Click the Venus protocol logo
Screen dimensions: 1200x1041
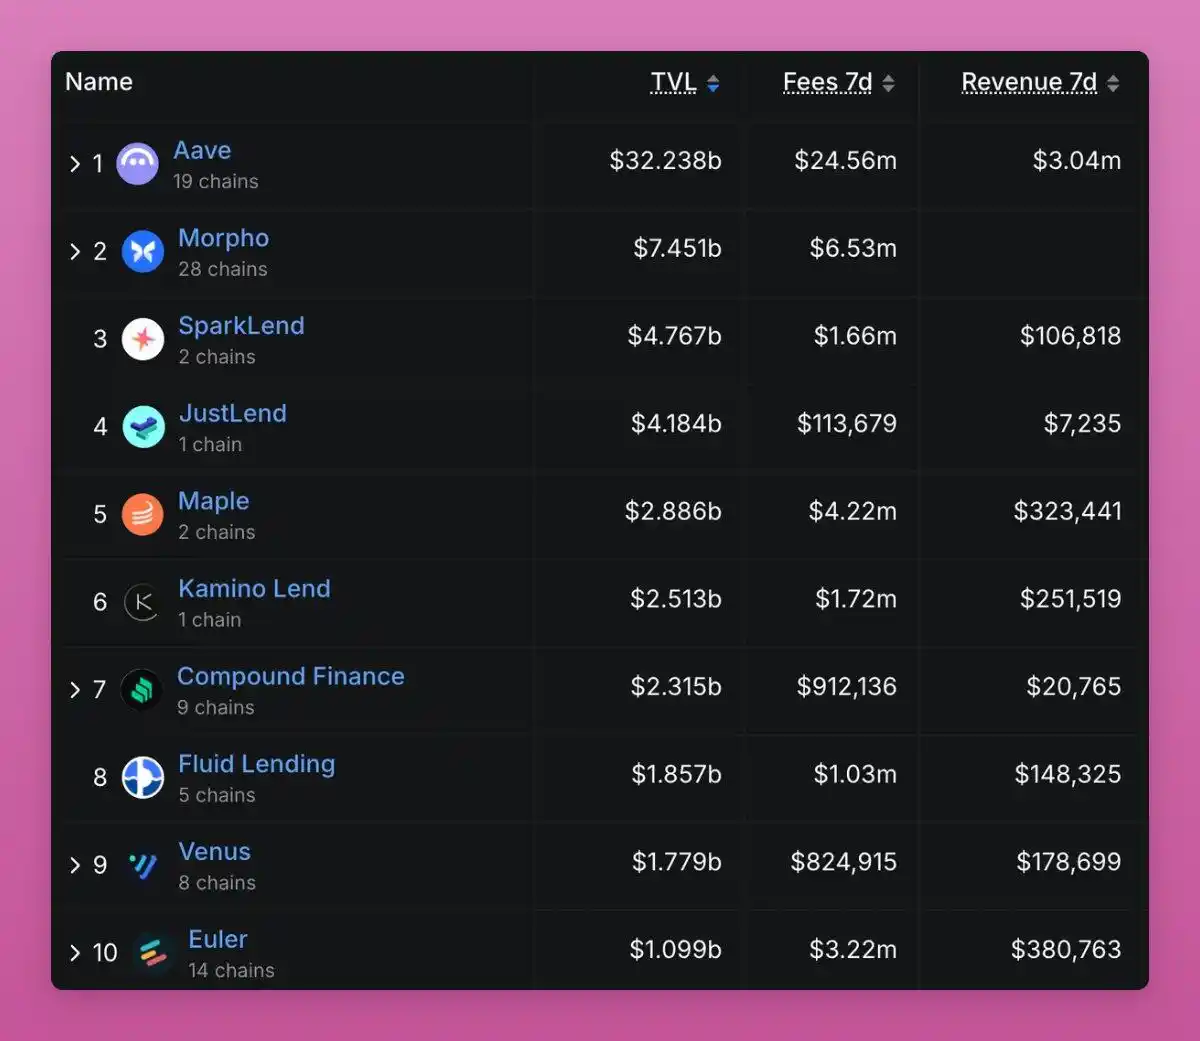pos(143,864)
